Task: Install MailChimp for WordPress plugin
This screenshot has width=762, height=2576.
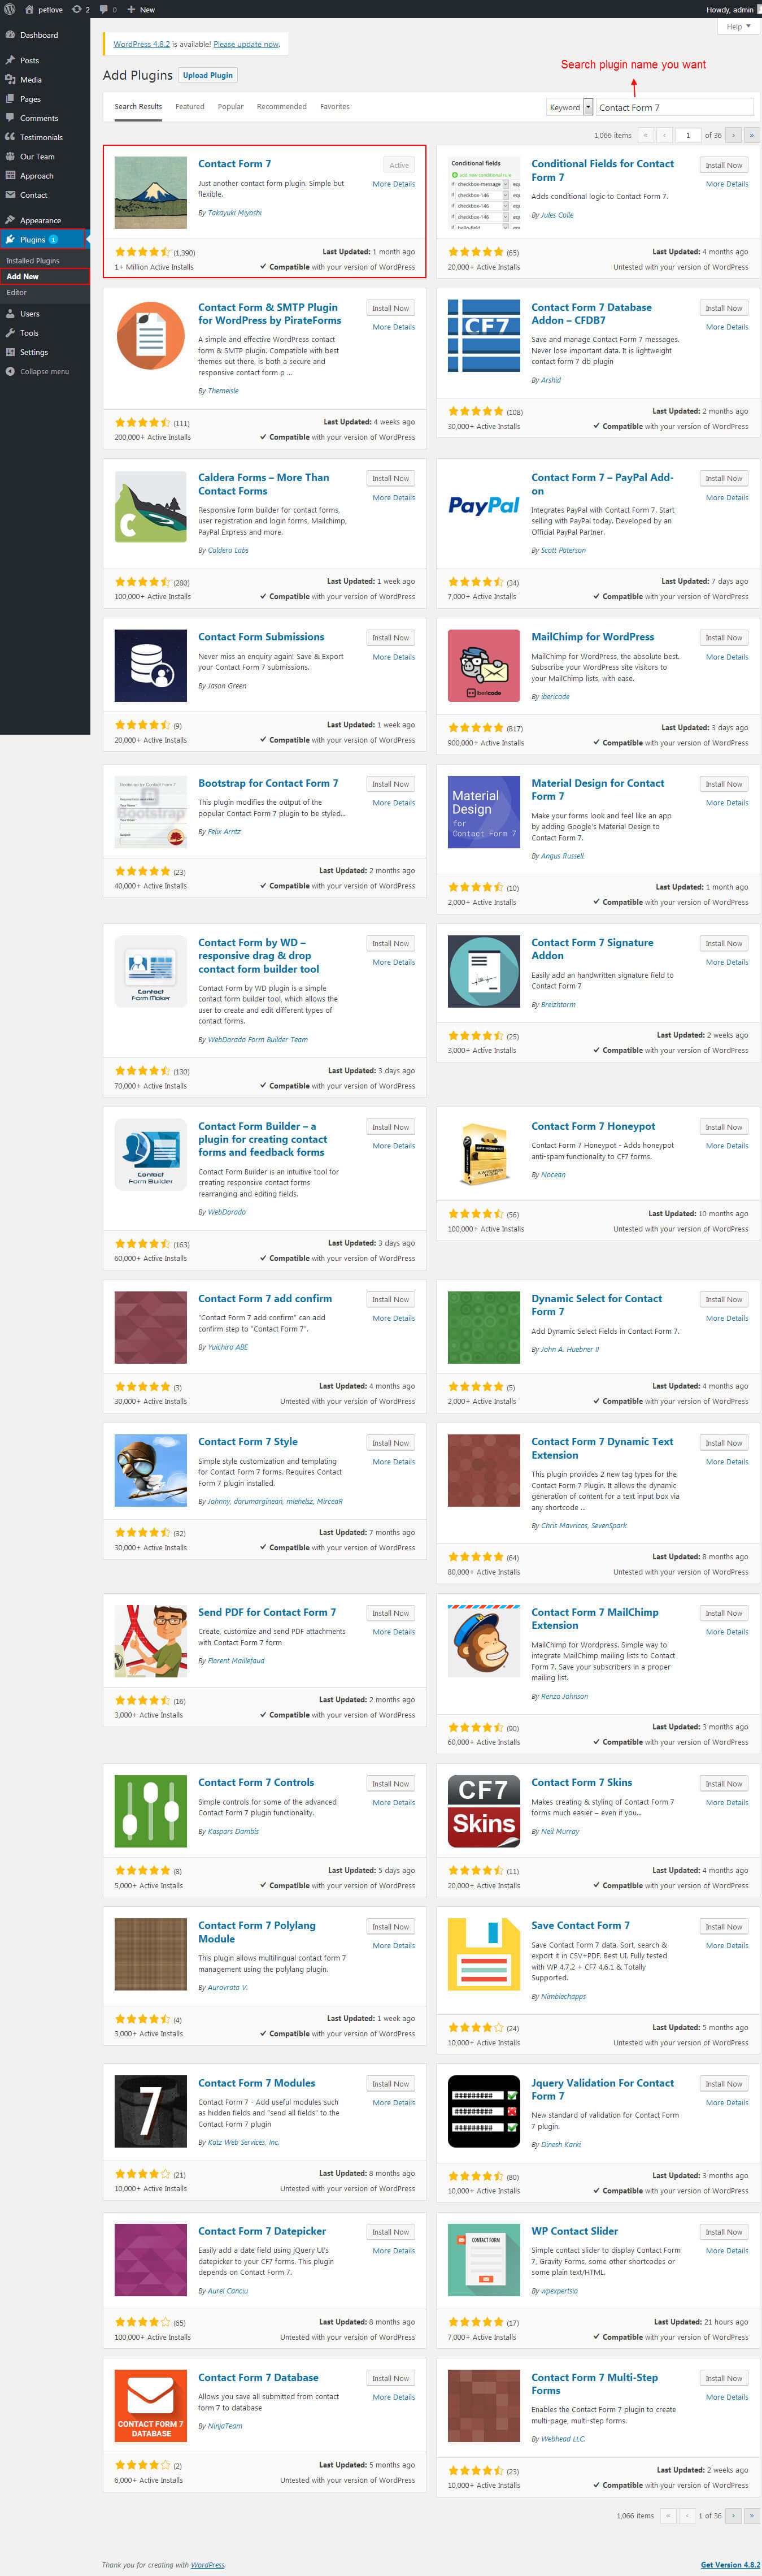Action: [x=724, y=637]
